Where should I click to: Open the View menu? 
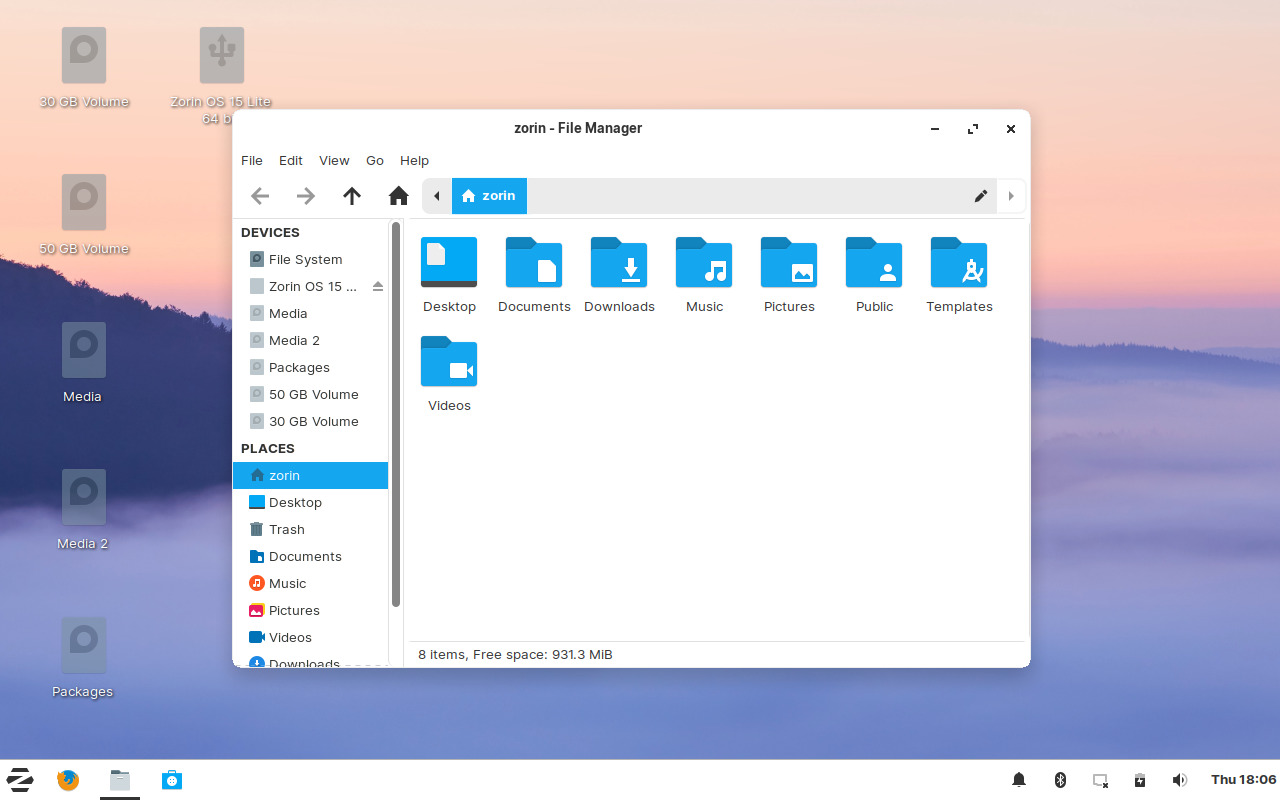pos(334,160)
